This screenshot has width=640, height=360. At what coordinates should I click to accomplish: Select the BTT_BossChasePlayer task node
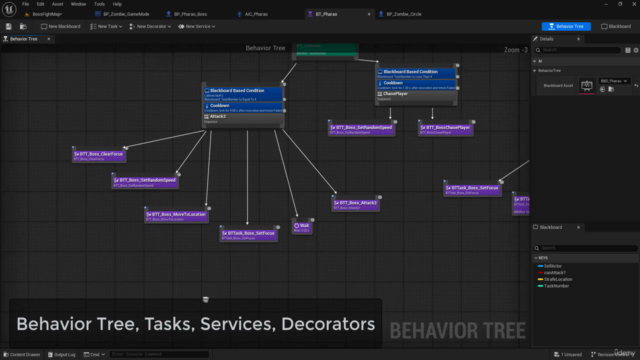(446, 129)
